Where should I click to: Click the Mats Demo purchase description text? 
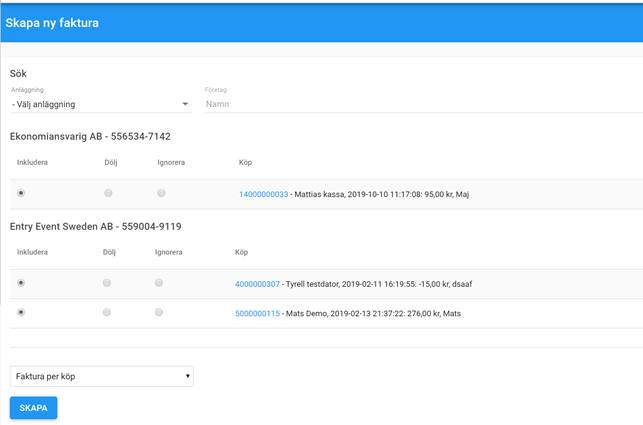coord(380,314)
